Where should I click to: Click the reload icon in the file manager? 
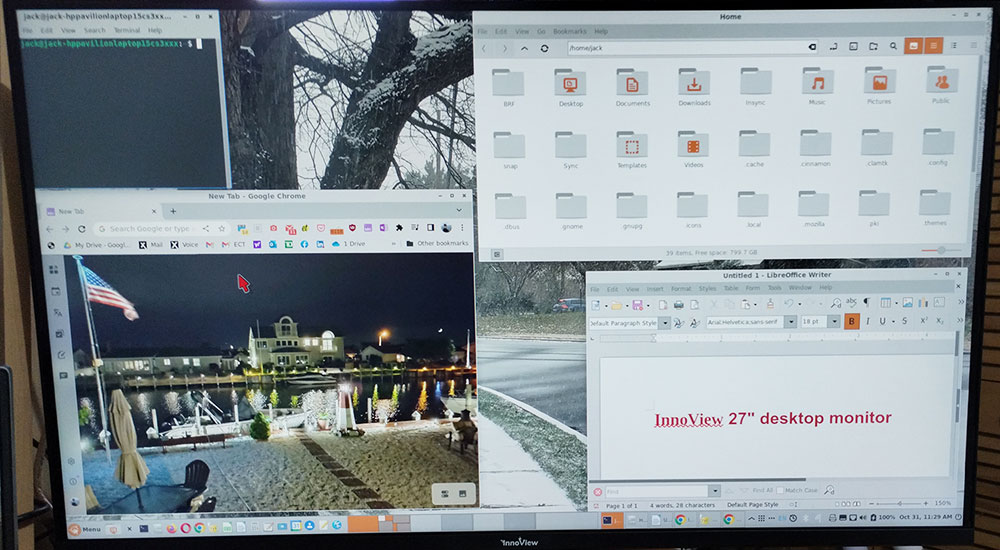(x=544, y=47)
